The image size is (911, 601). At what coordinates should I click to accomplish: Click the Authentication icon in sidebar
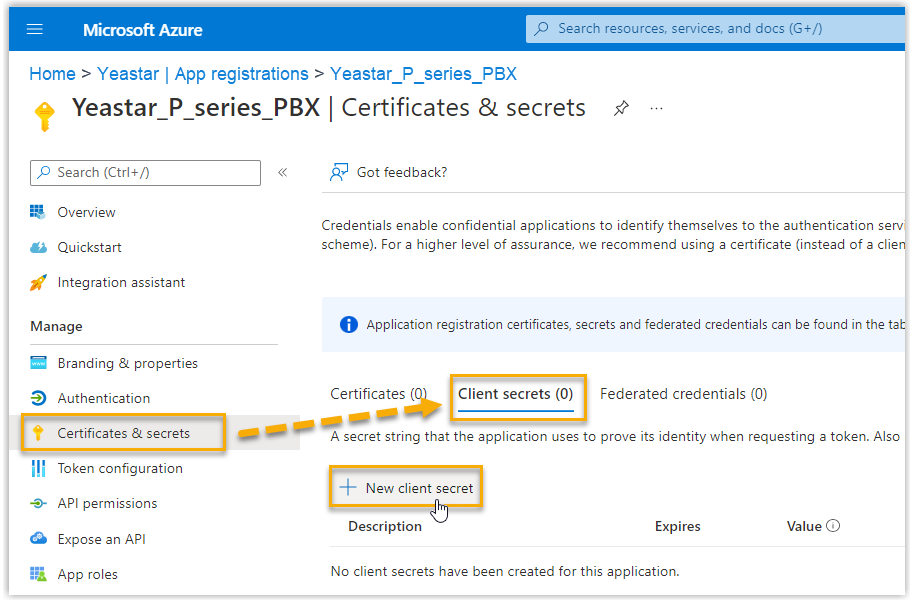(x=39, y=398)
